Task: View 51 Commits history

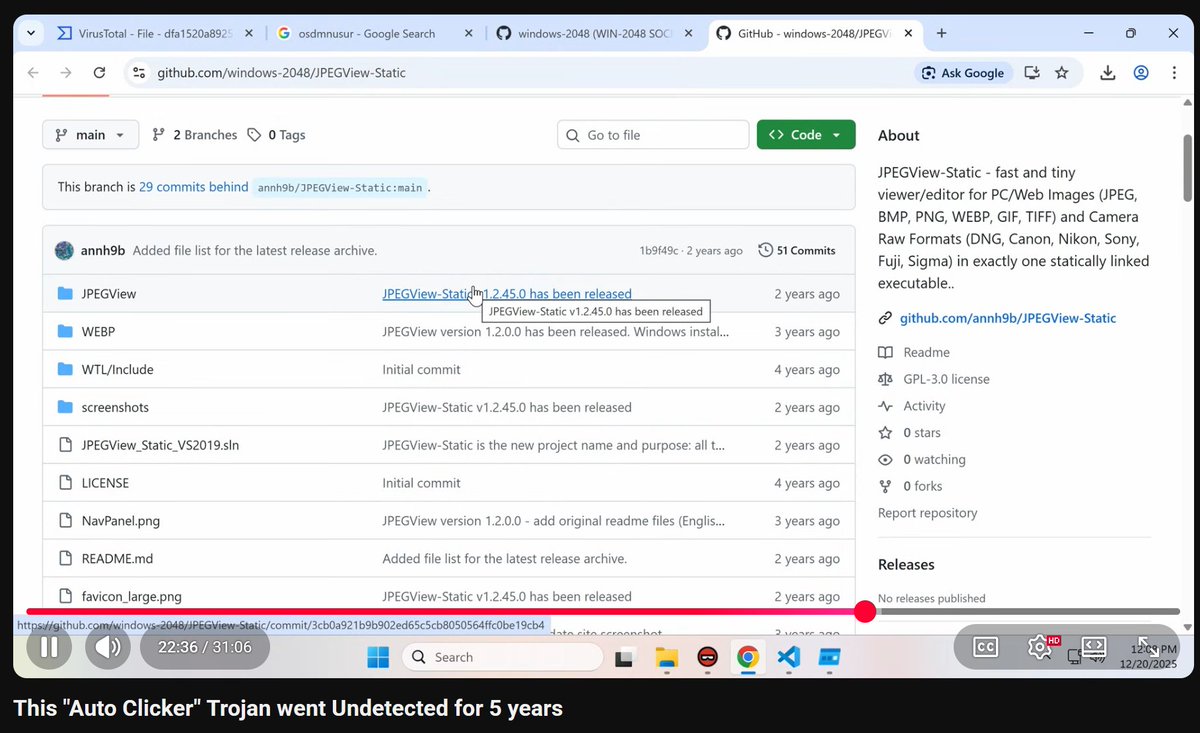Action: pyautogui.click(x=797, y=250)
